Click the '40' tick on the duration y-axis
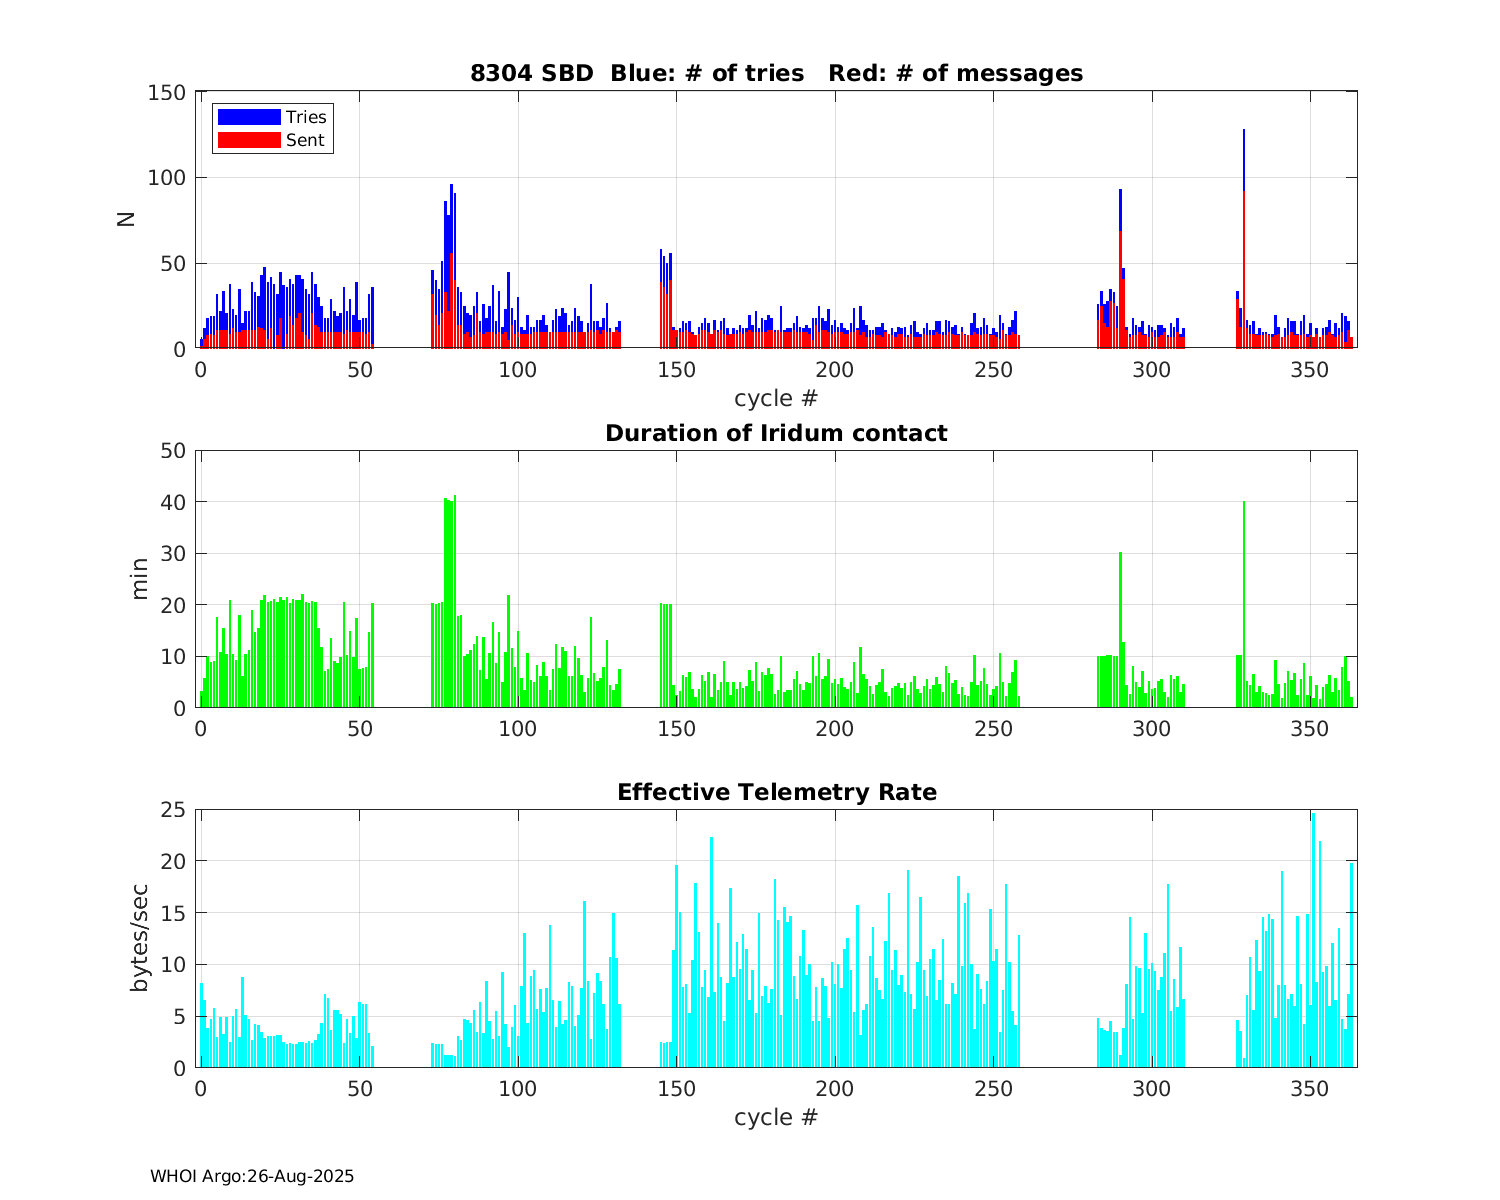 (175, 502)
